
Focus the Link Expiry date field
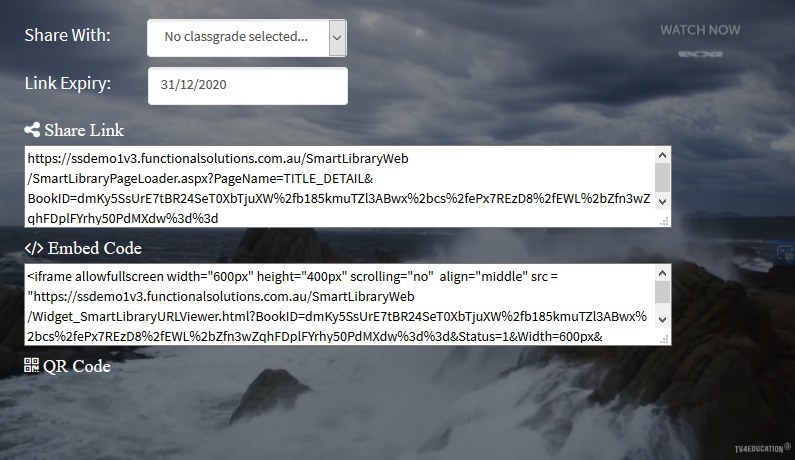[x=248, y=86]
